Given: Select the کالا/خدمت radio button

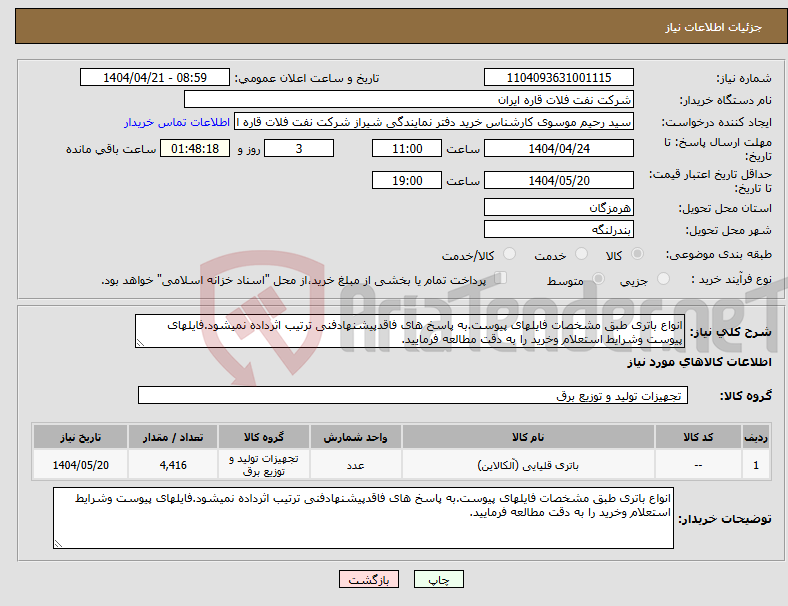Looking at the screenshot, I should tap(510, 254).
